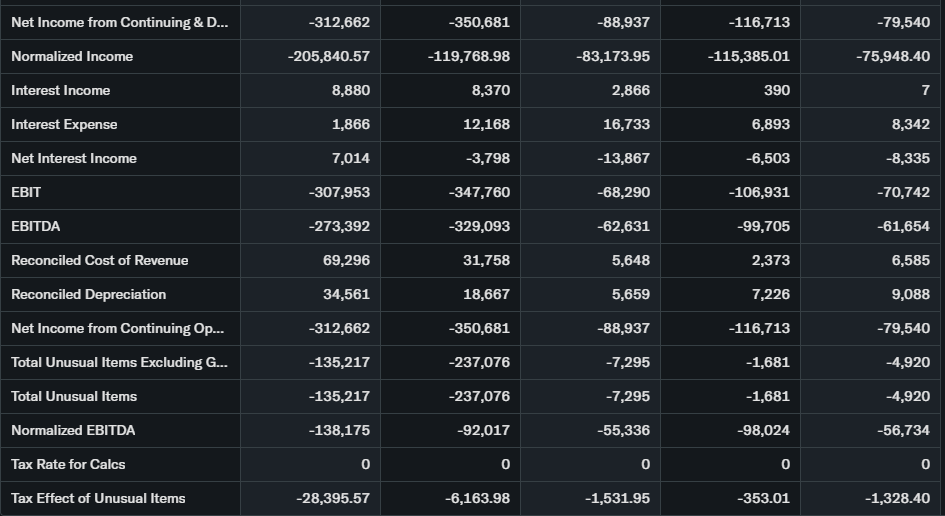Select the EBITDA row label
The height and width of the screenshot is (516, 945).
tap(35, 226)
